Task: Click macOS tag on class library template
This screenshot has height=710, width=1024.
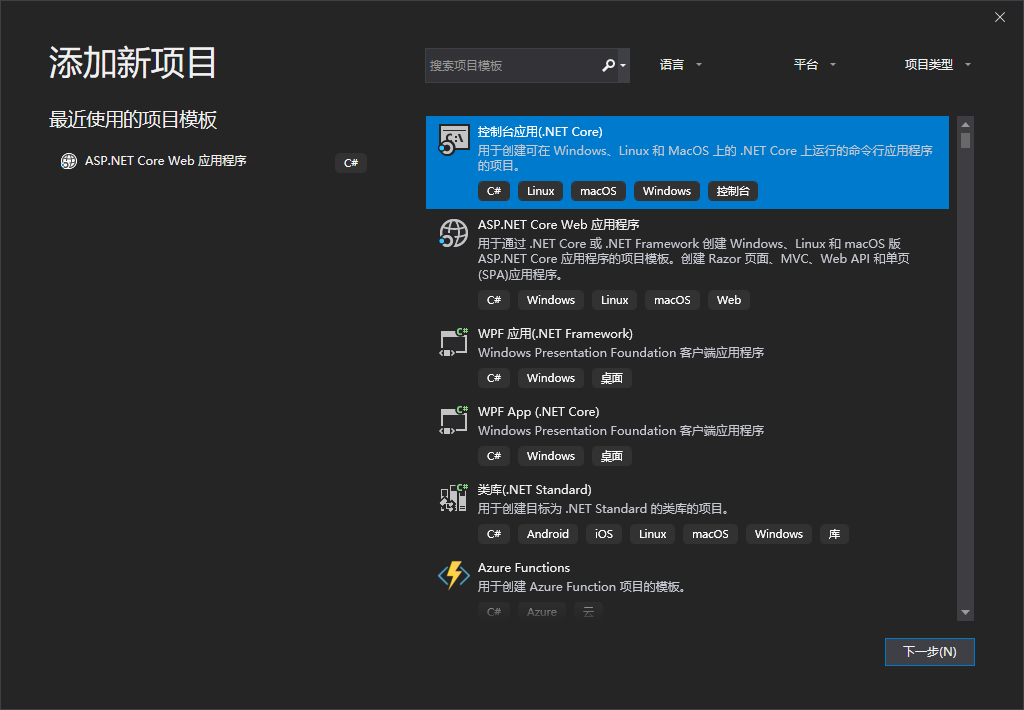Action: pyautogui.click(x=711, y=534)
